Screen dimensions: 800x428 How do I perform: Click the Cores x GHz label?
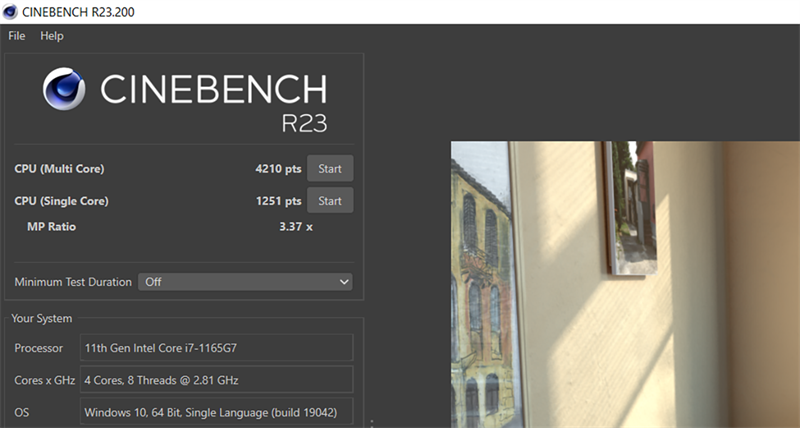[44, 380]
